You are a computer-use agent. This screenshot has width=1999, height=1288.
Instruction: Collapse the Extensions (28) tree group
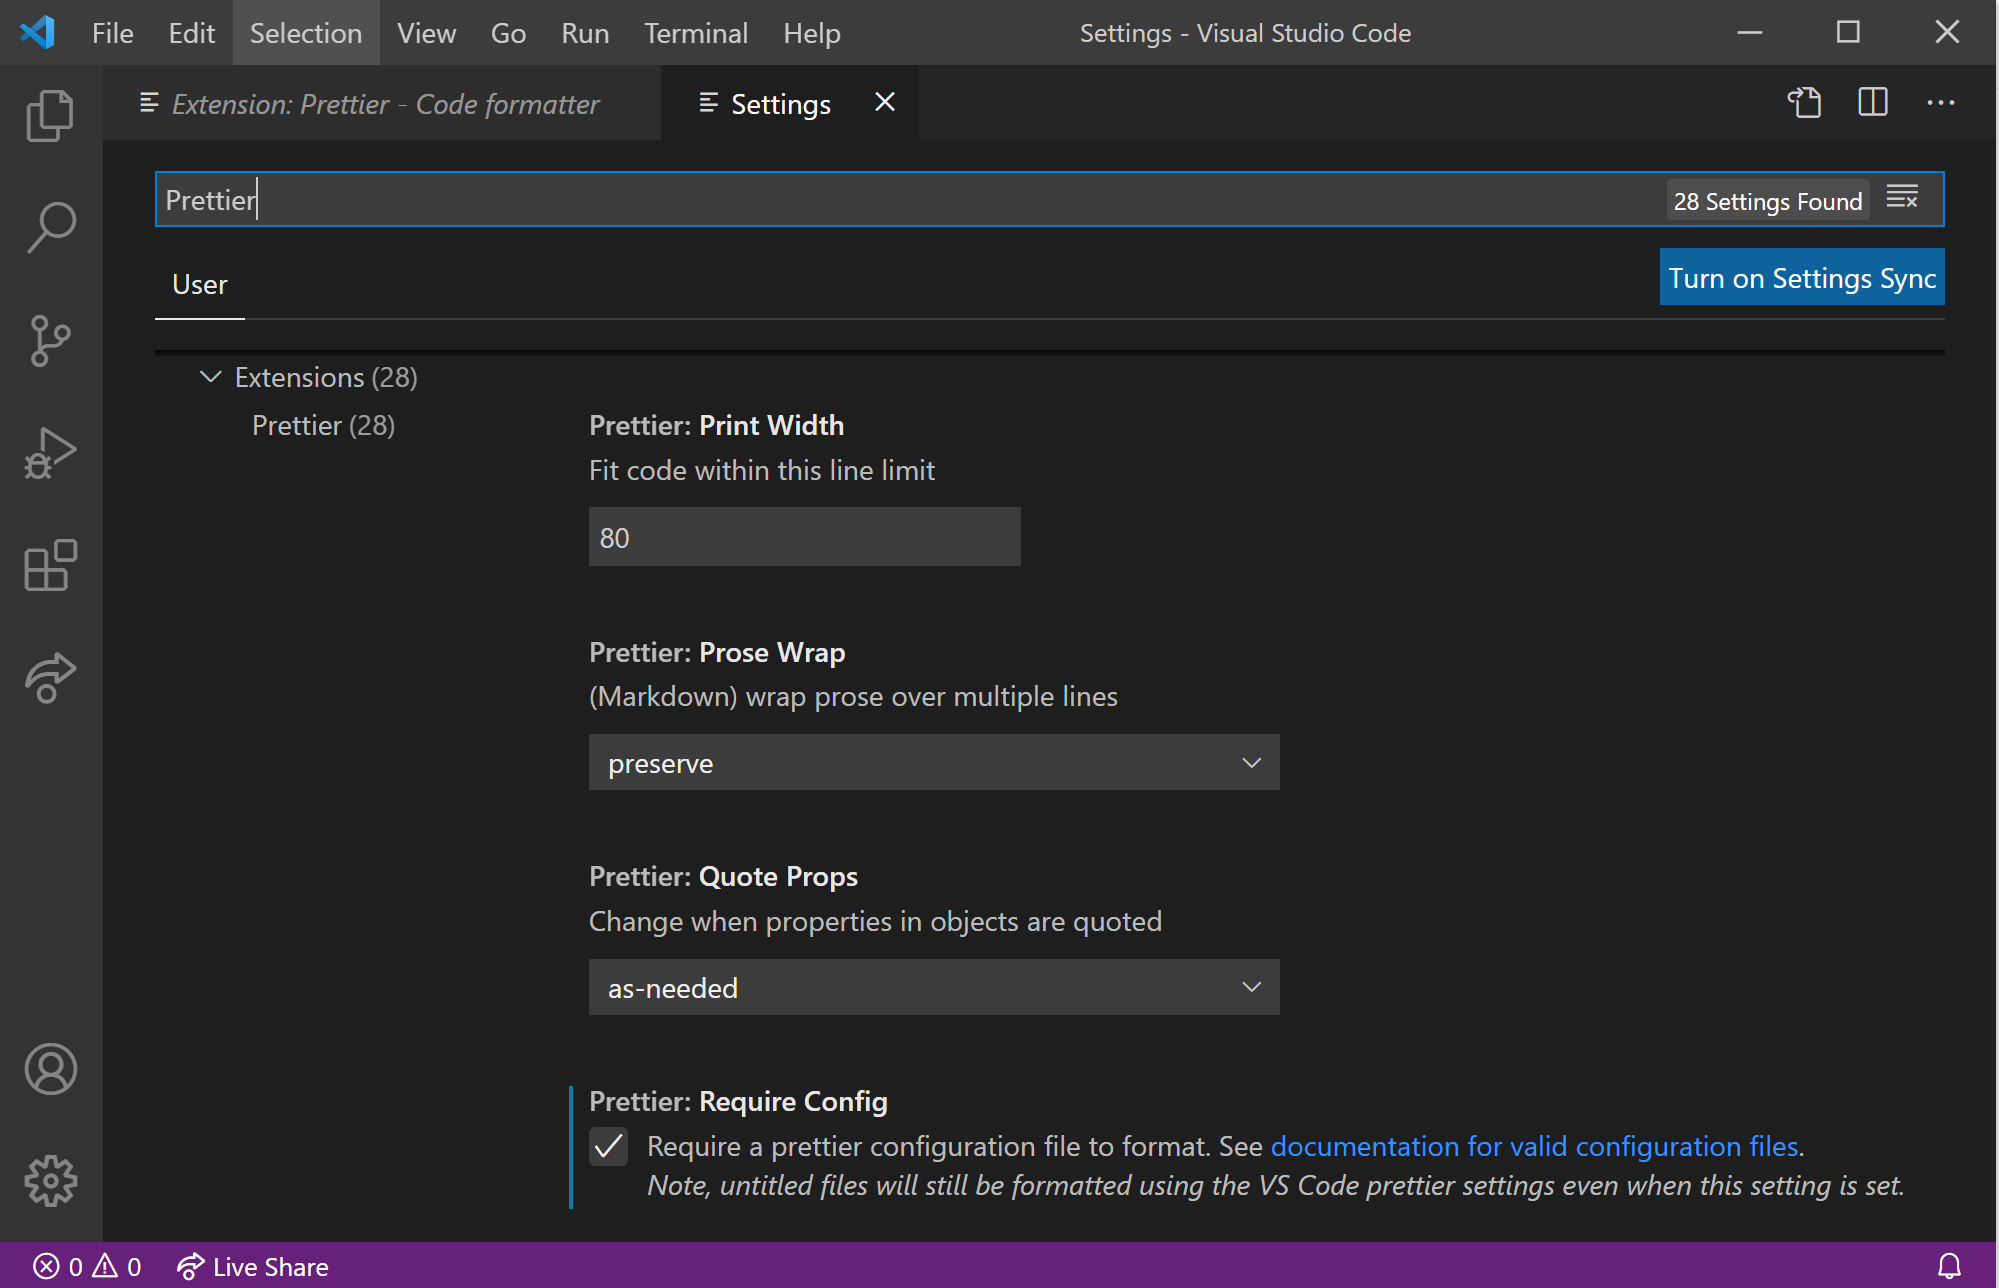[x=210, y=377]
